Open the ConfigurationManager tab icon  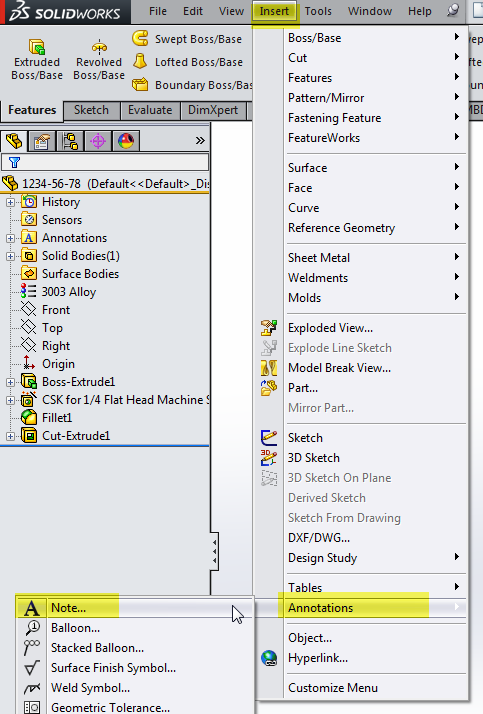[70, 141]
